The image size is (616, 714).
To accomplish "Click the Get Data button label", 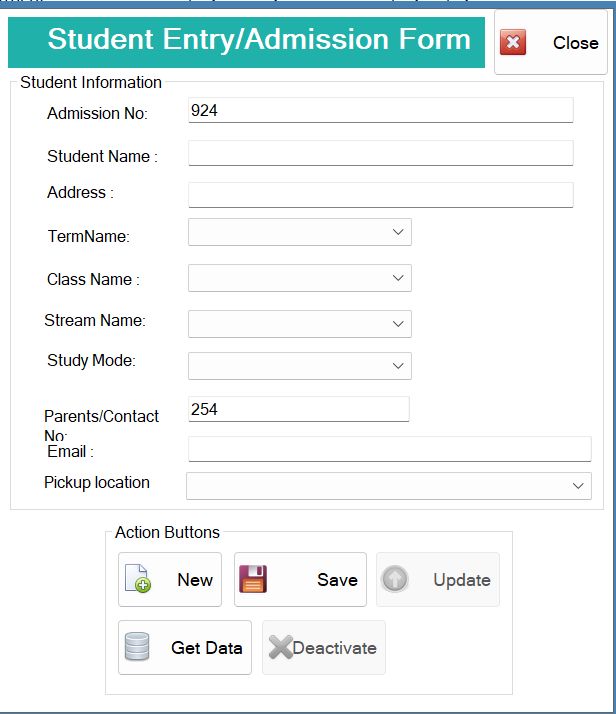I will 207,648.
